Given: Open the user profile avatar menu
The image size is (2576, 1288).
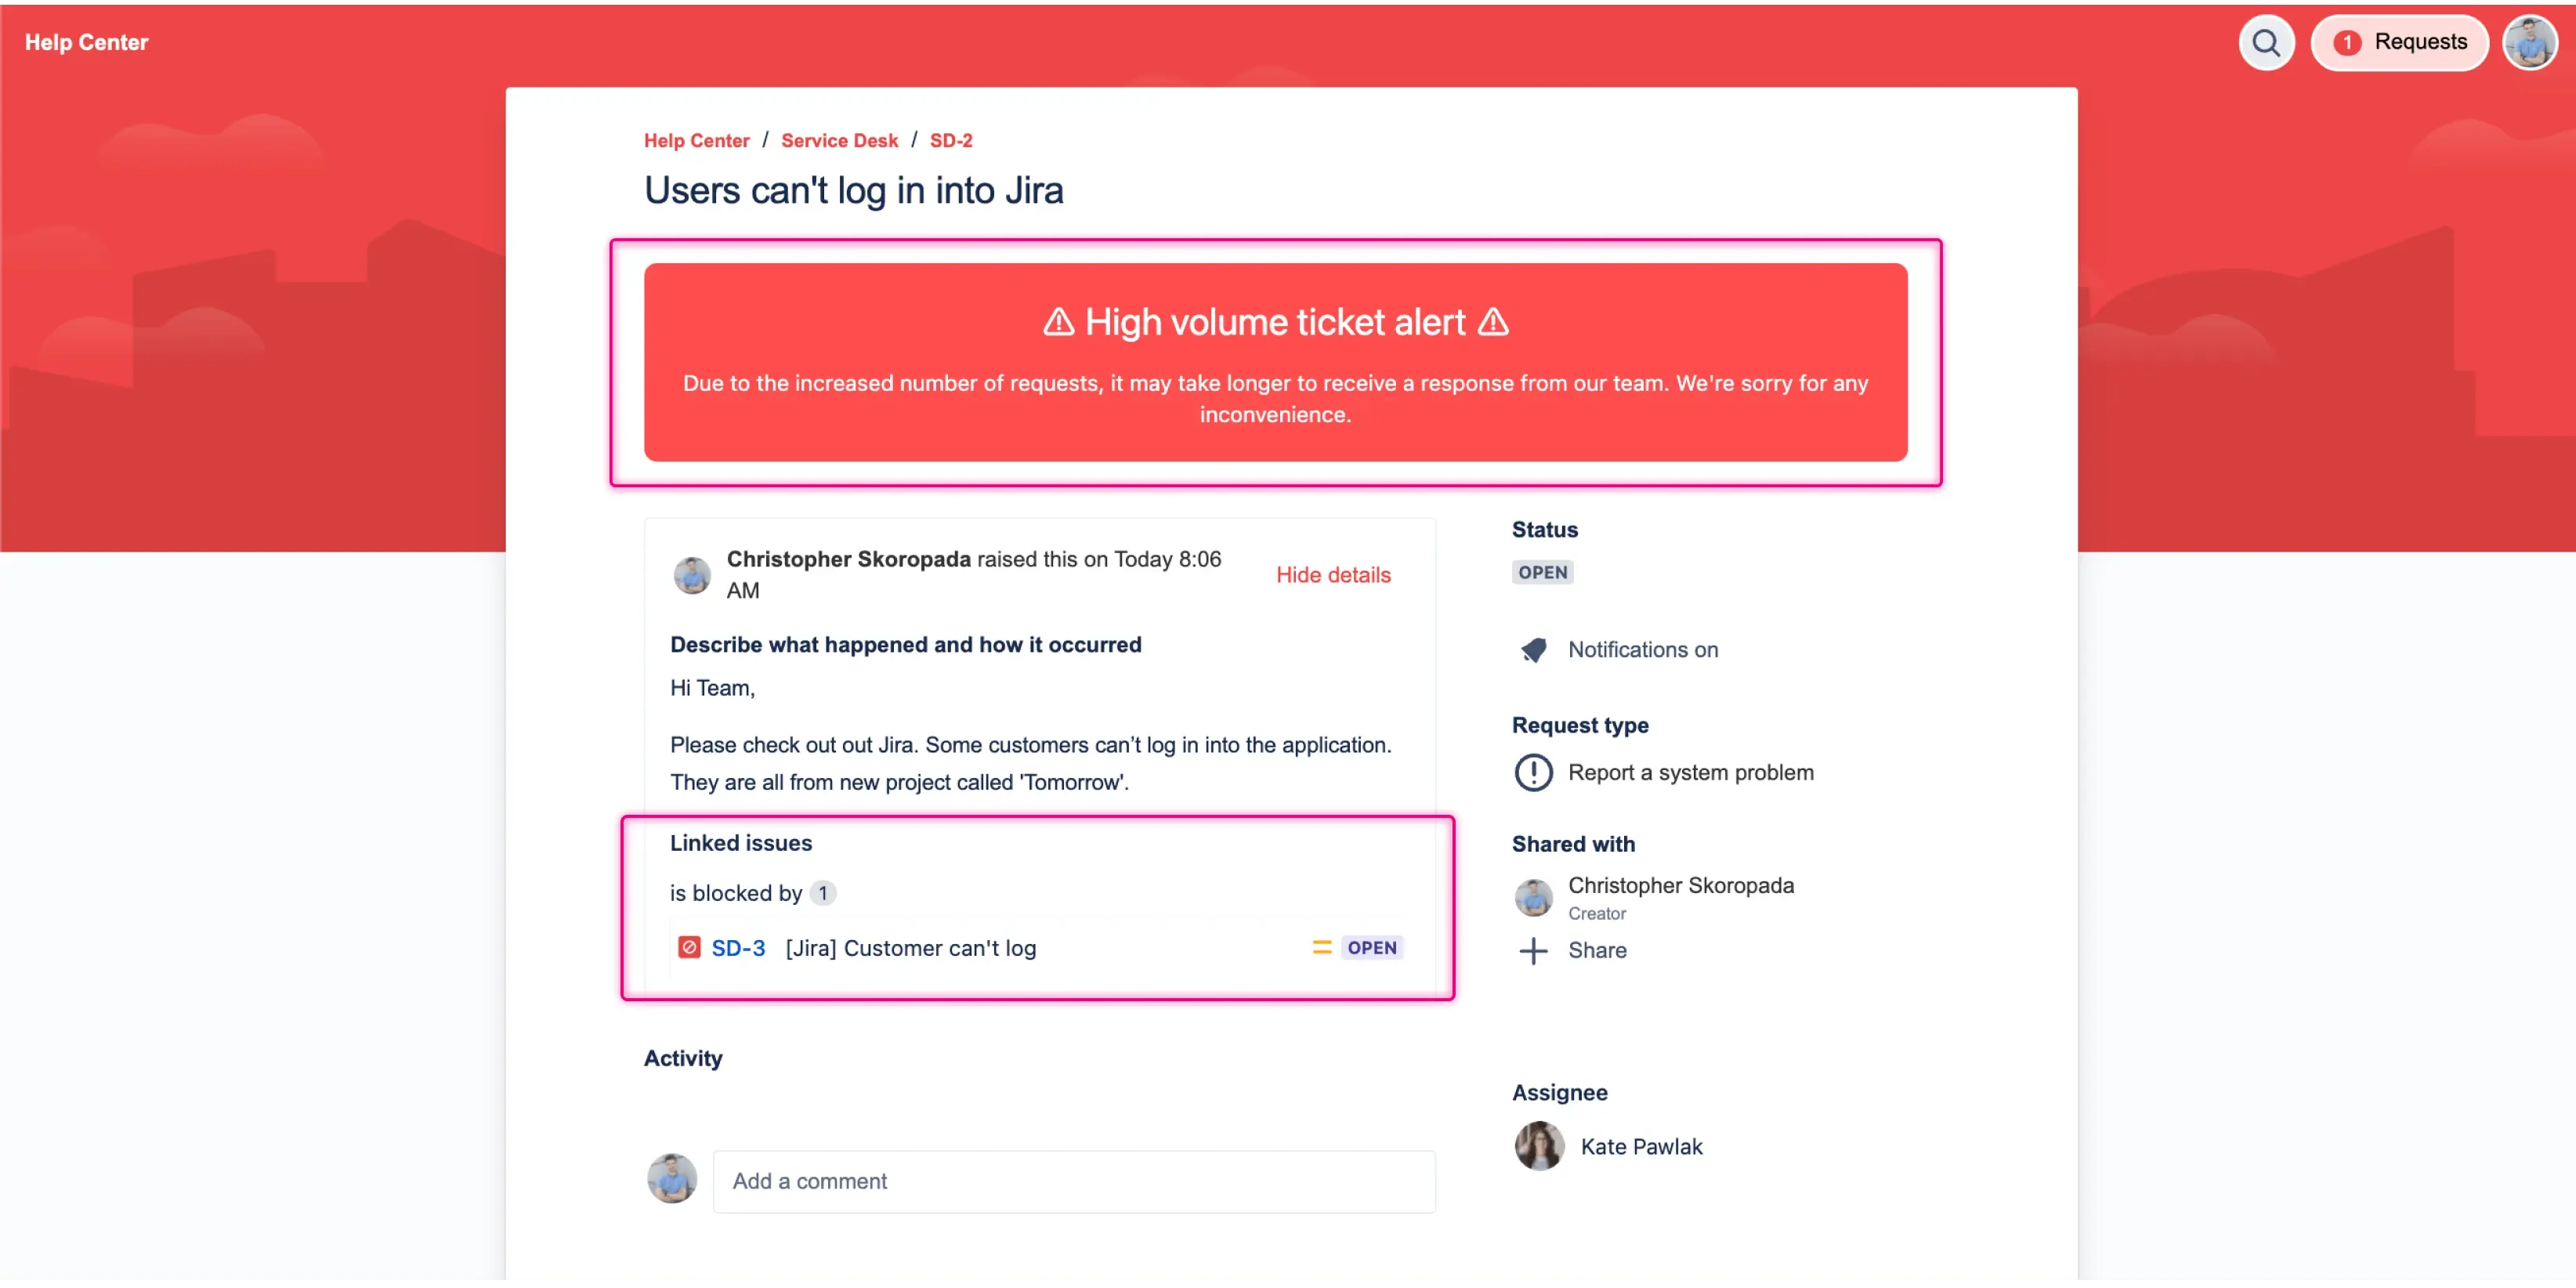Looking at the screenshot, I should click(x=2529, y=43).
